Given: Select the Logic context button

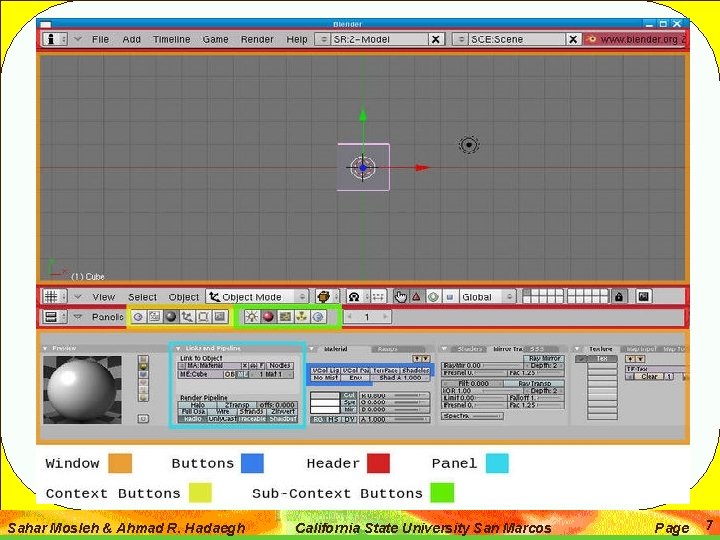Looking at the screenshot, I should (139, 317).
